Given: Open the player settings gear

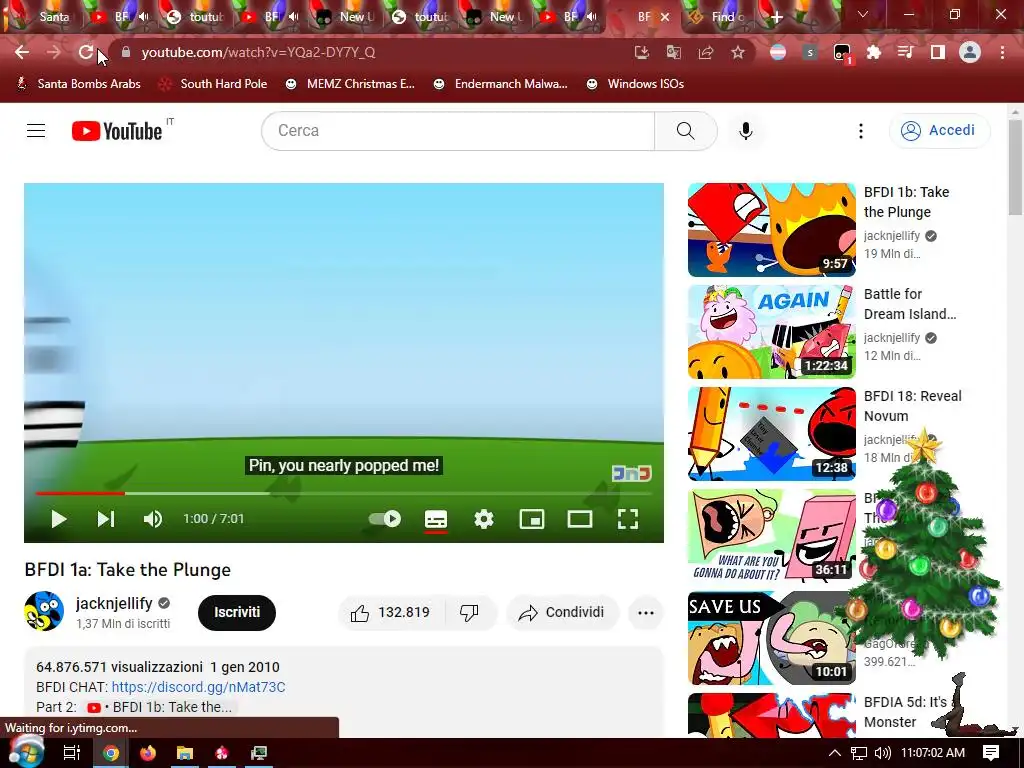Looking at the screenshot, I should click(x=484, y=519).
